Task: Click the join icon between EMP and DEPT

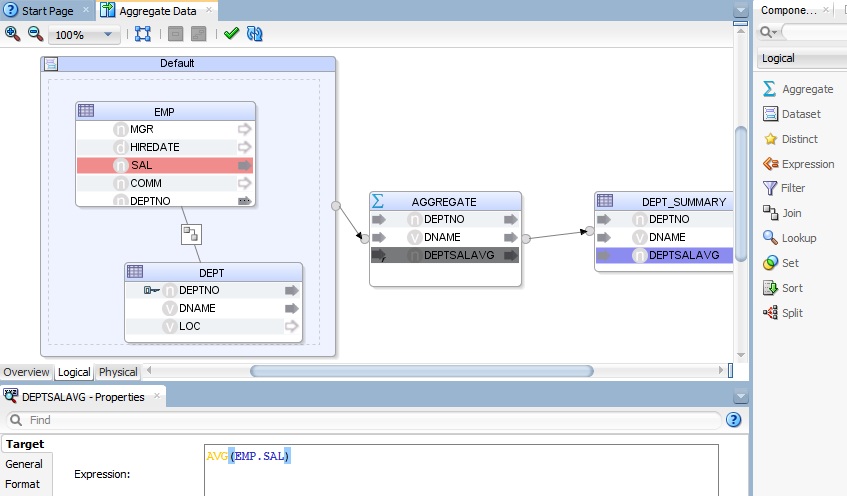Action: point(191,234)
